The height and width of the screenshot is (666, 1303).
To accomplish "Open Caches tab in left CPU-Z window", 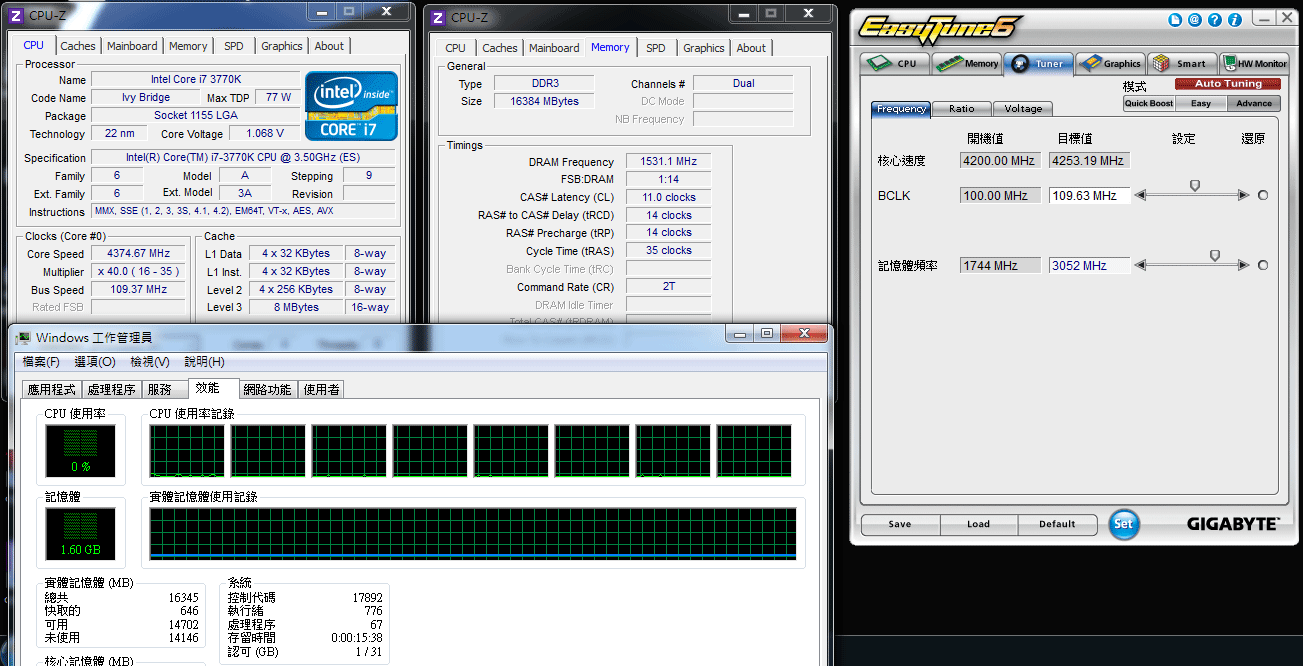I will 78,46.
